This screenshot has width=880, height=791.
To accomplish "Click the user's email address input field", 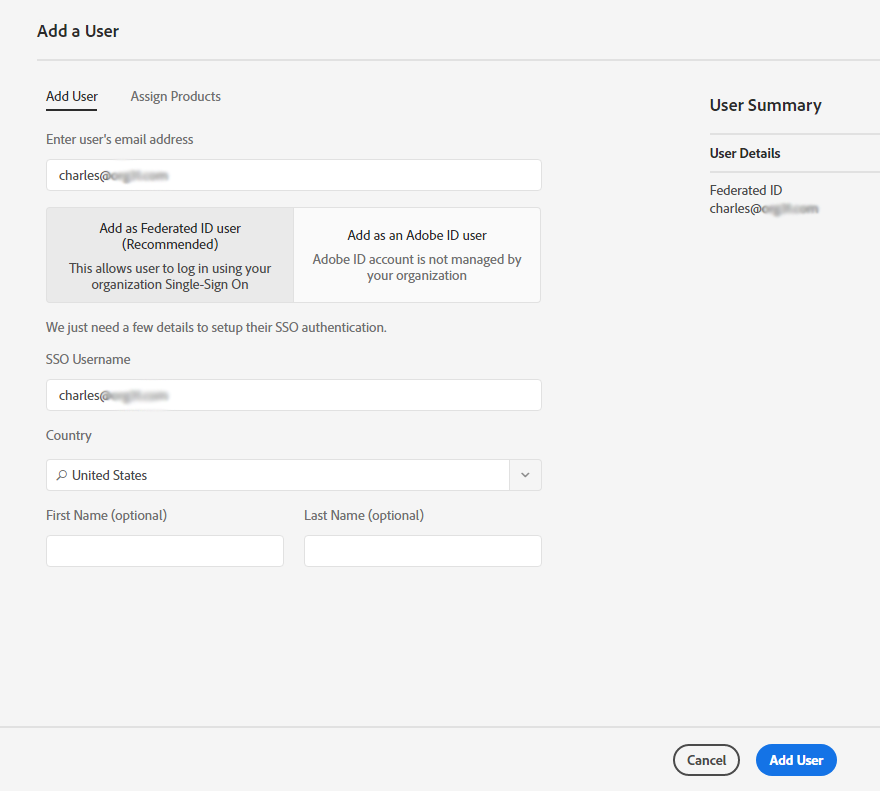I will 293,175.
